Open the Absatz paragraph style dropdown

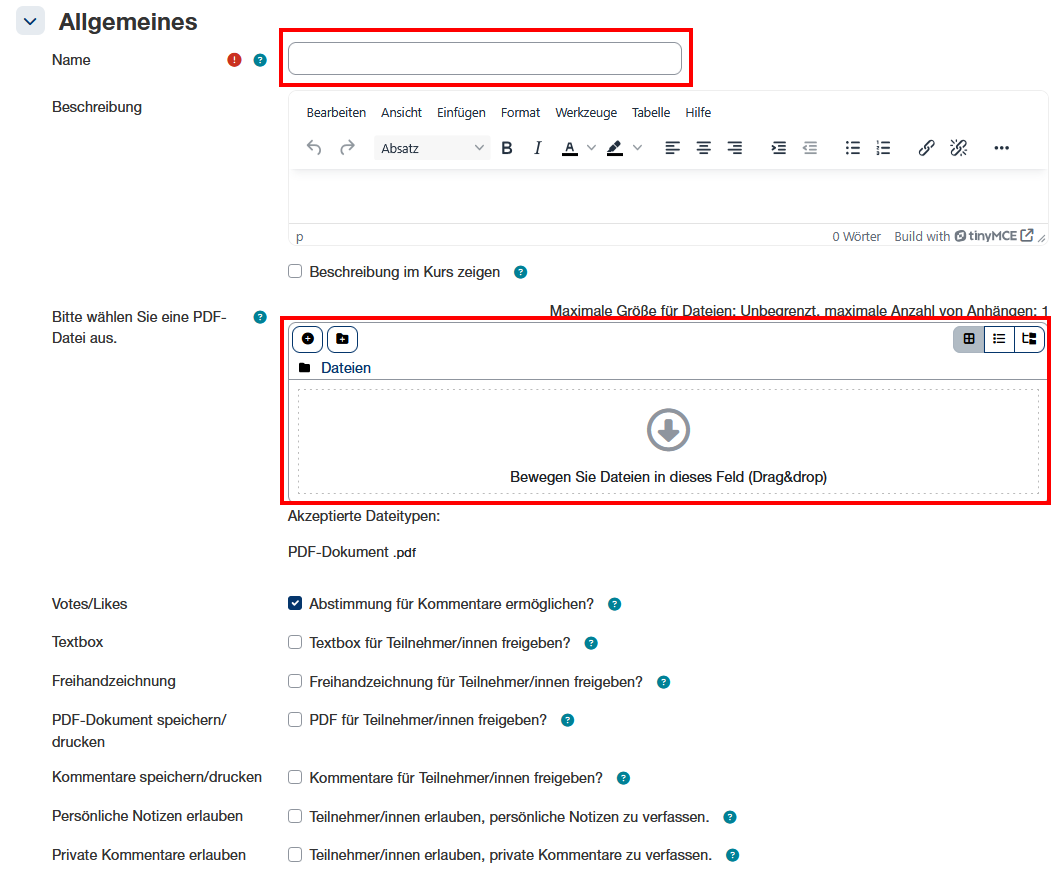point(432,148)
